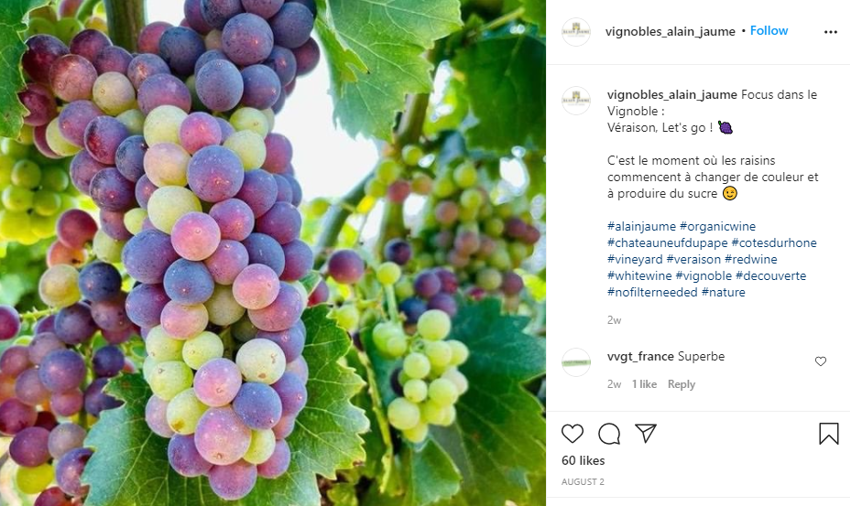
Task: Show who liked vvgt_france's comment
Action: click(x=644, y=384)
